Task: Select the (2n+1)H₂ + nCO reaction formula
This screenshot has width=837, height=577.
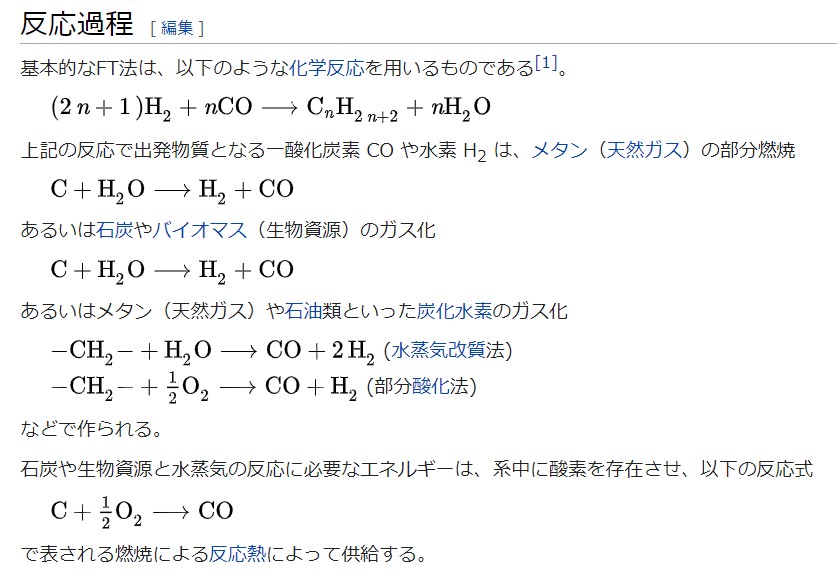Action: (x=270, y=107)
